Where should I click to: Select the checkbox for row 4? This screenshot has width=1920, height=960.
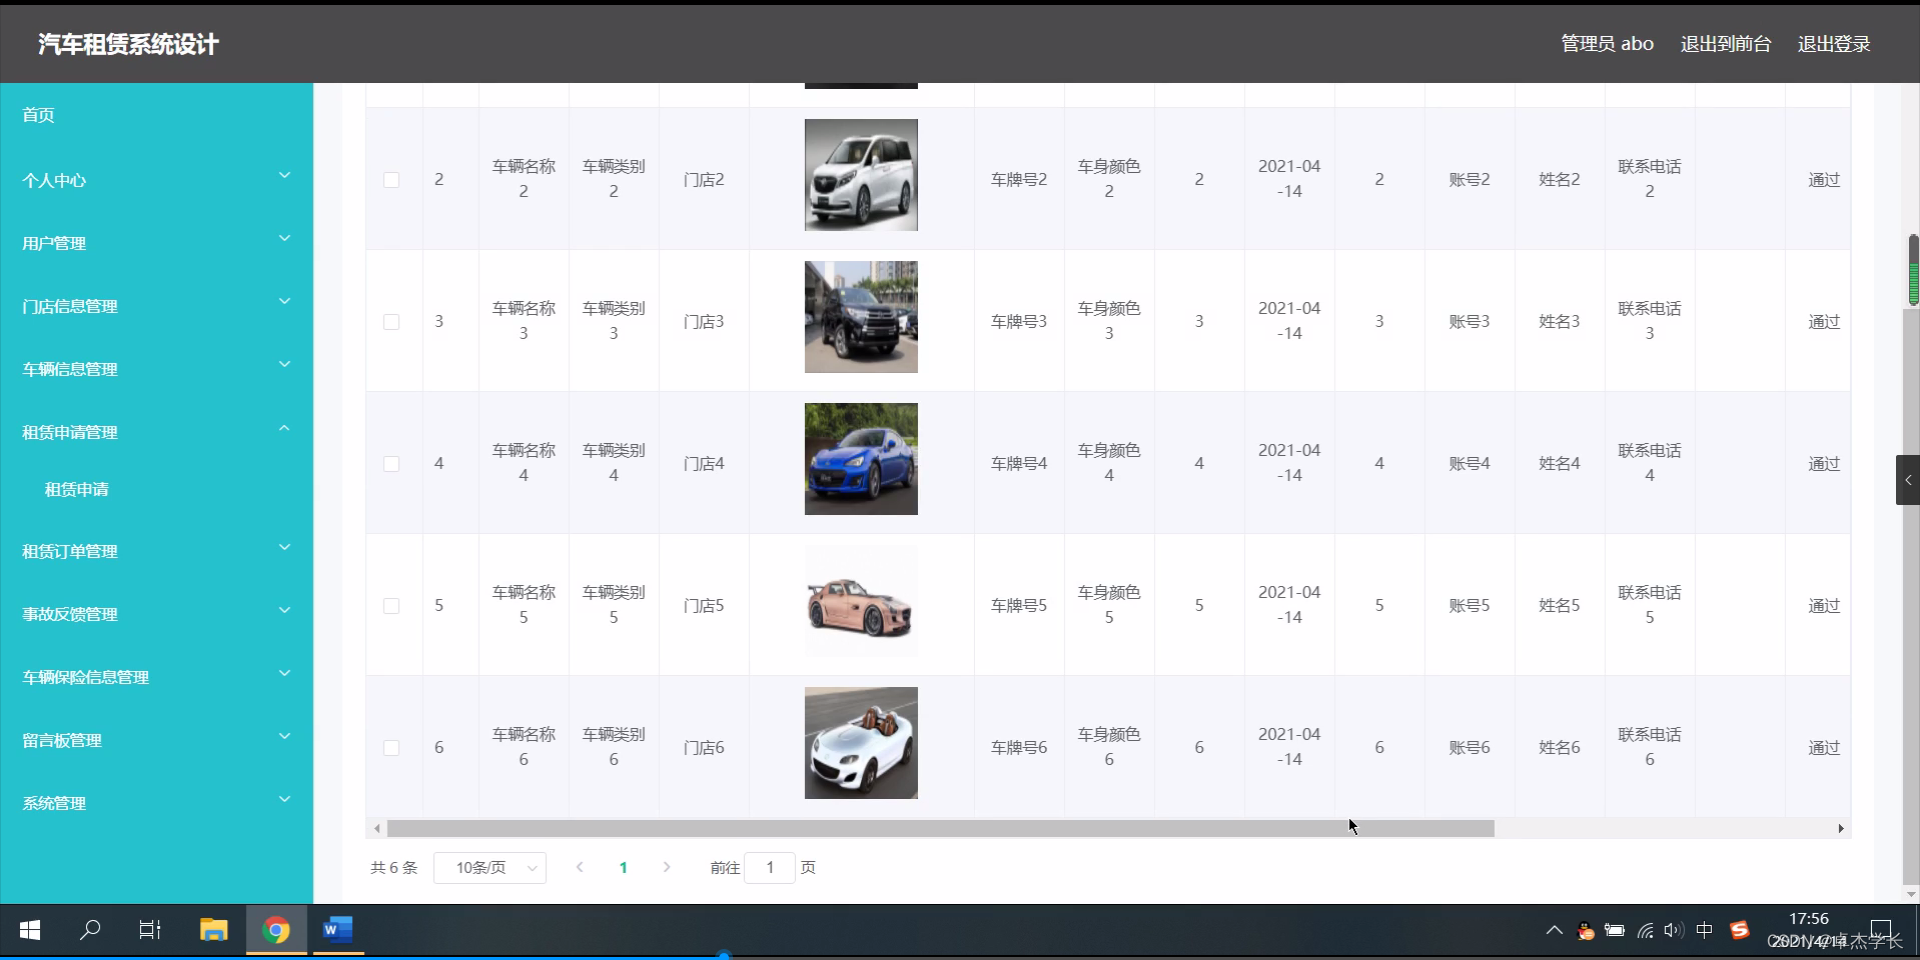(x=391, y=464)
